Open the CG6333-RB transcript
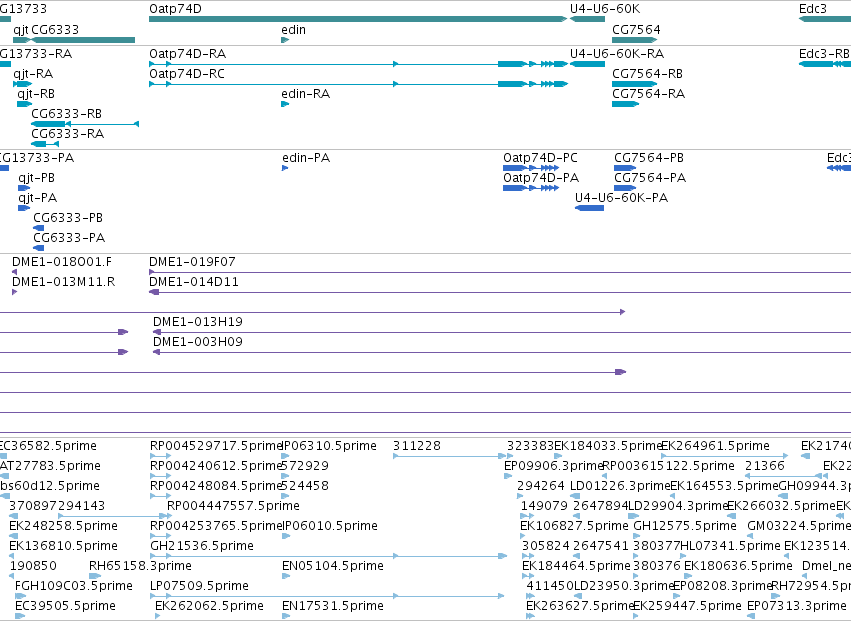 coord(85,124)
